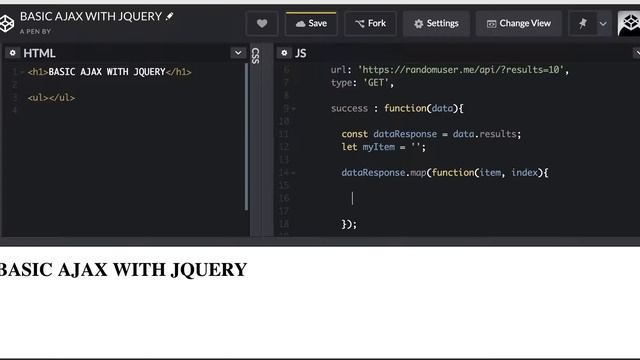Image resolution: width=640 pixels, height=360 pixels.
Task: Fold success function at line 9
Action: [x=293, y=109]
